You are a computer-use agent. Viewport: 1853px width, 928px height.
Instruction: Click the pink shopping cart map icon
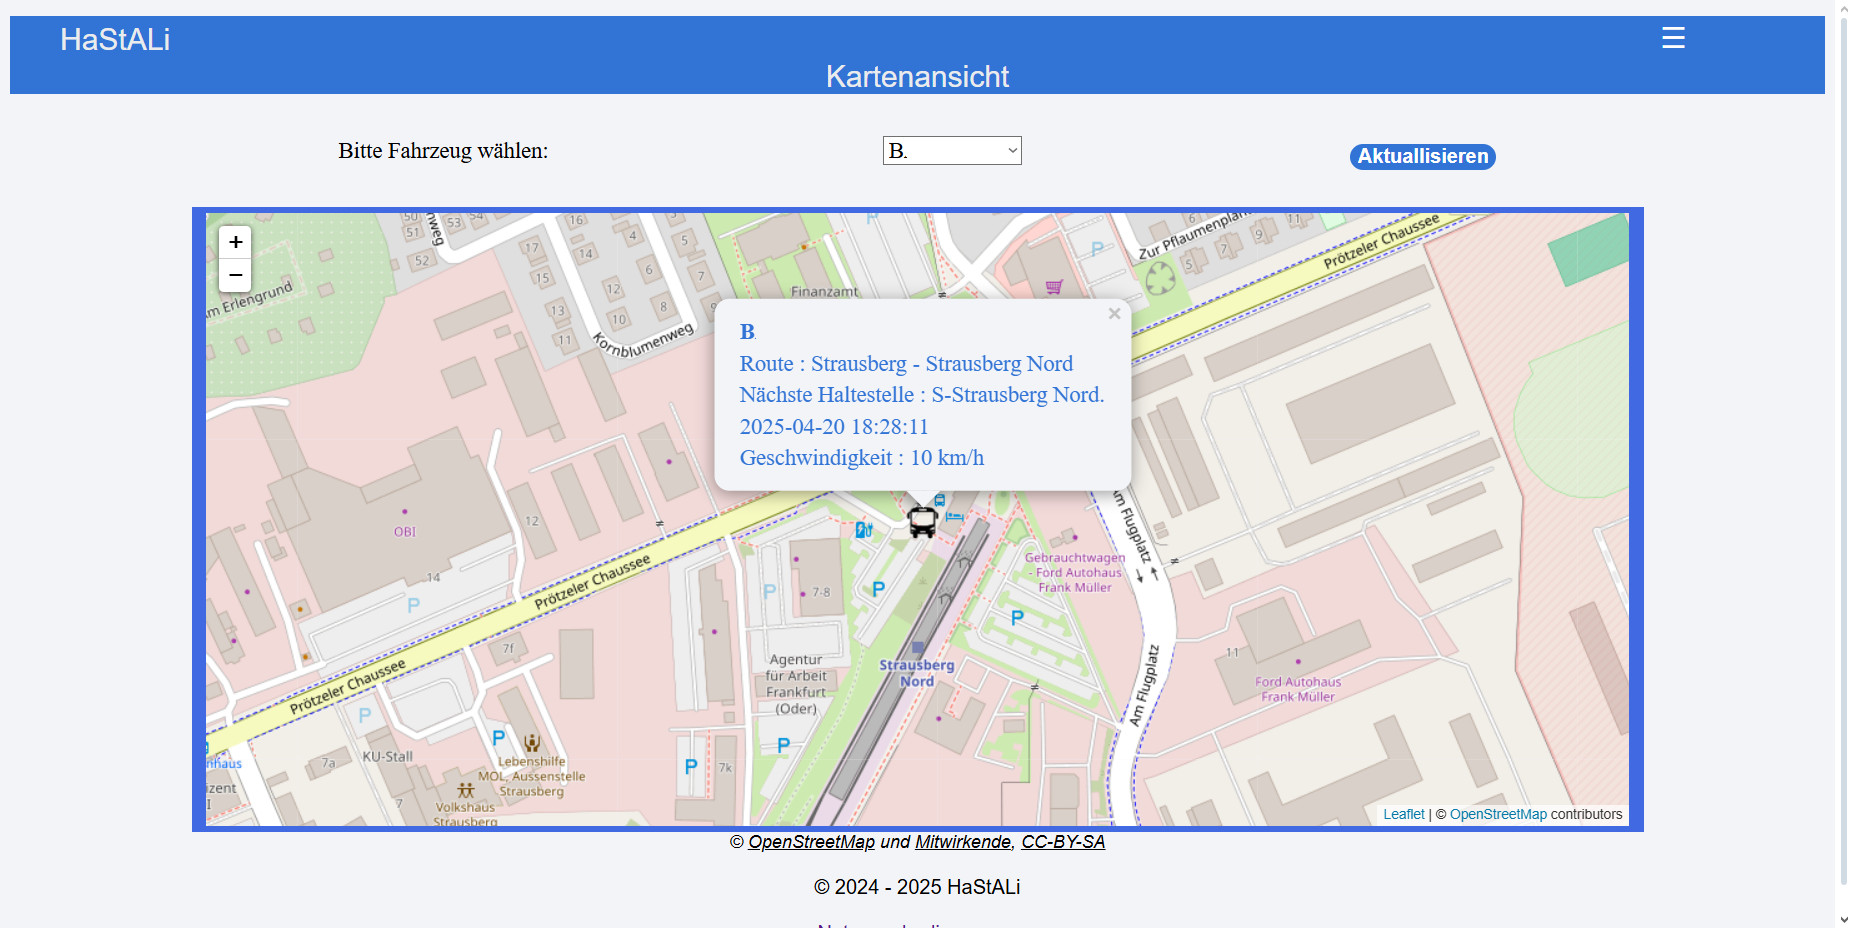[x=1054, y=287]
